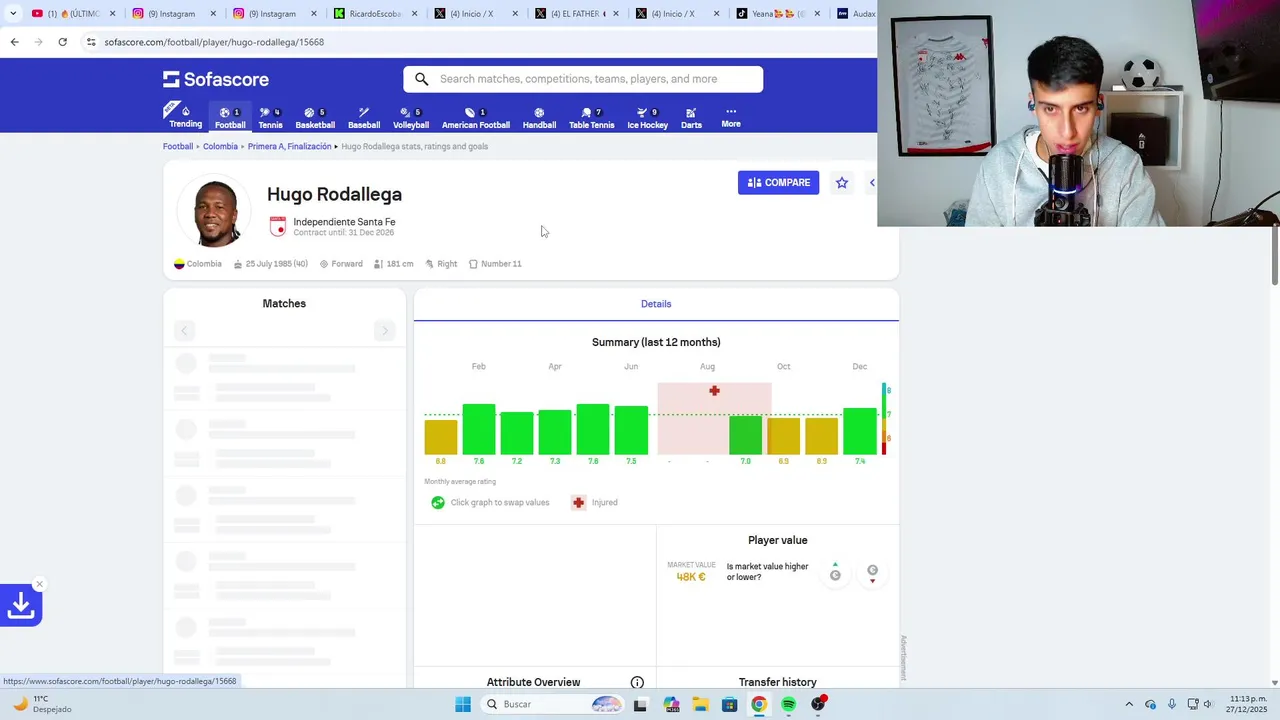This screenshot has height=720, width=1280.
Task: Close the download widget overlay
Action: point(39,584)
